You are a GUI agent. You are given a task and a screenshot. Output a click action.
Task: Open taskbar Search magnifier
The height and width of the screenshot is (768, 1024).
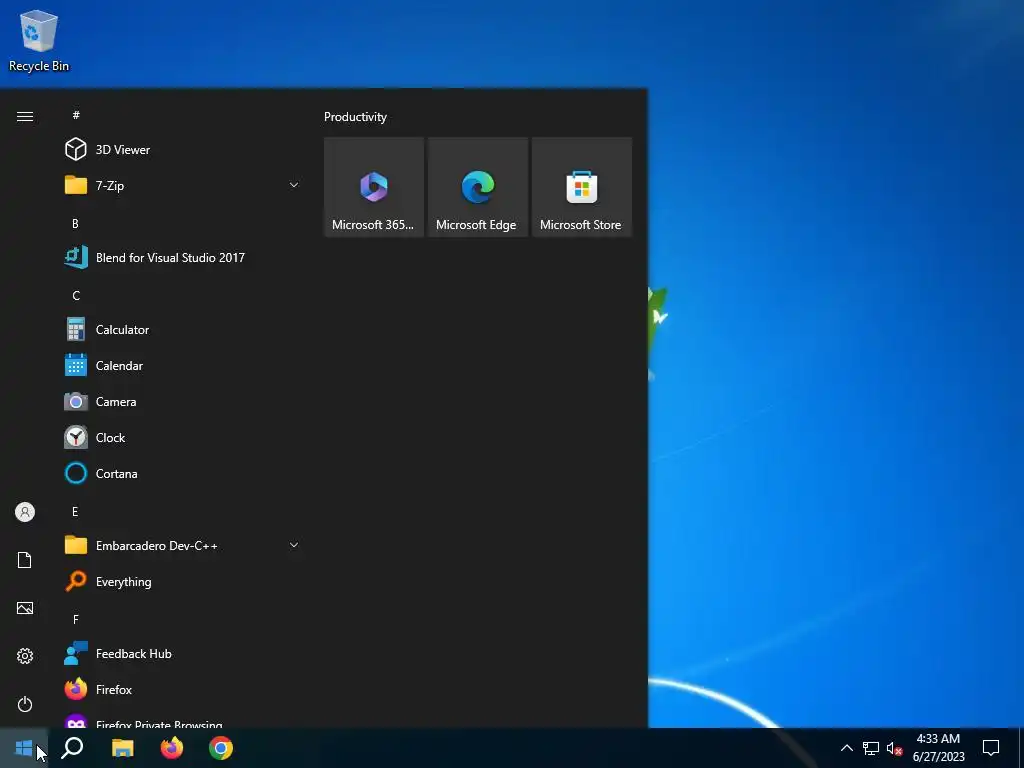(x=72, y=748)
